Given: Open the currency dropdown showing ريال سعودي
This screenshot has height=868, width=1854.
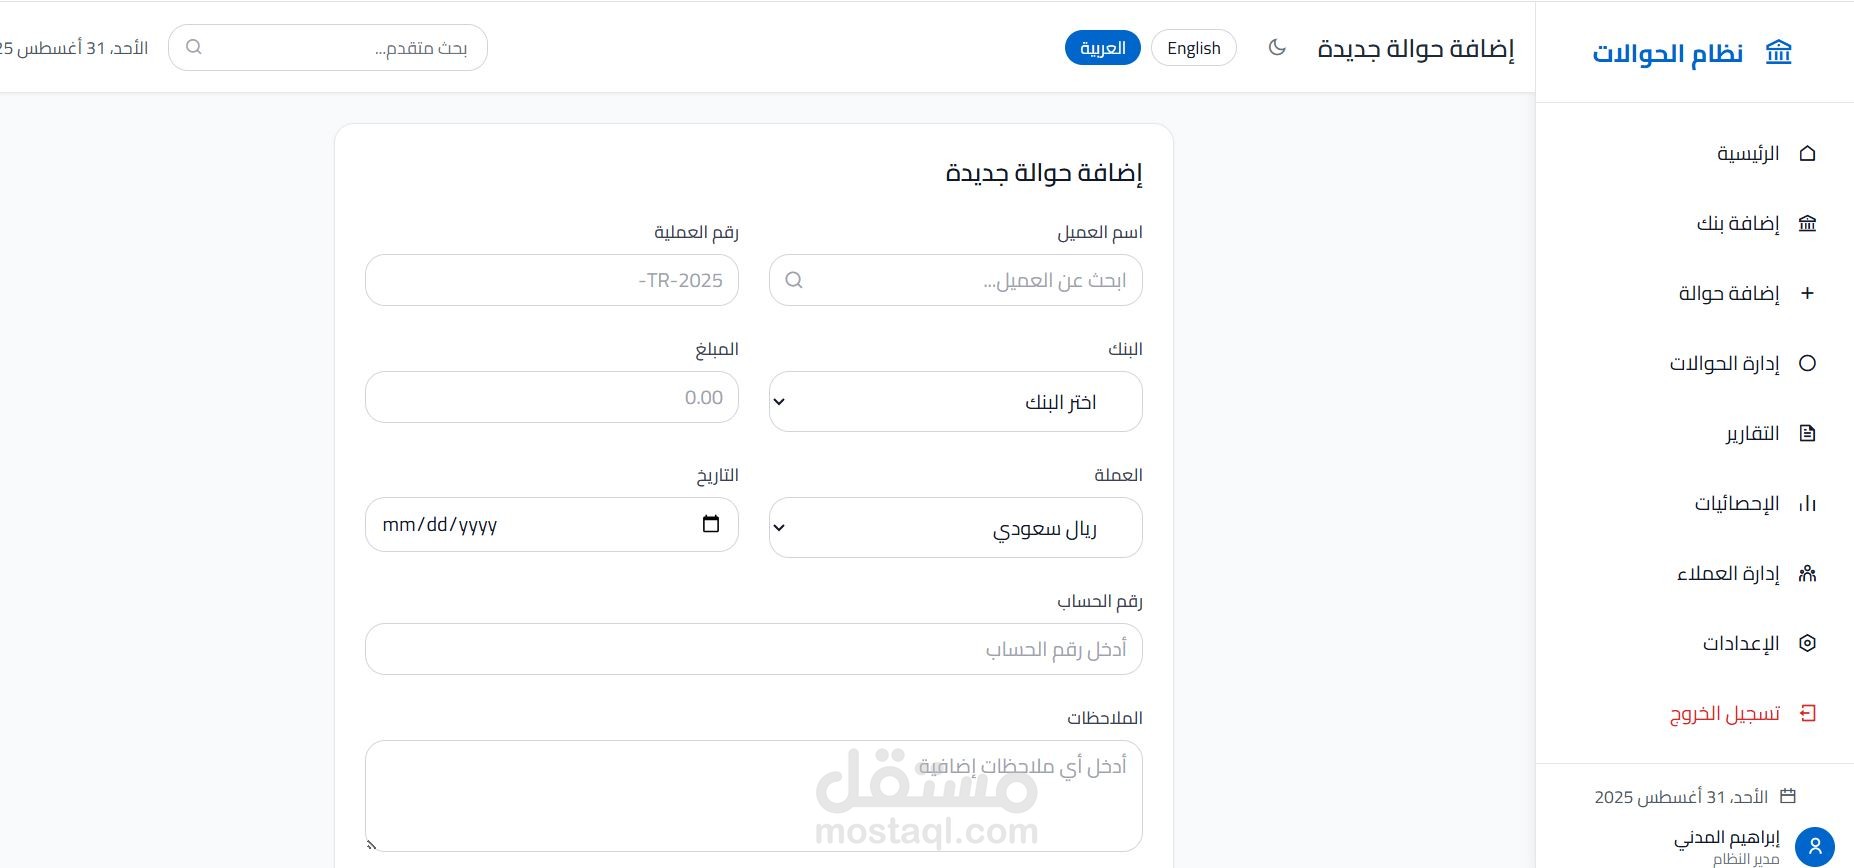Looking at the screenshot, I should pyautogui.click(x=956, y=528).
